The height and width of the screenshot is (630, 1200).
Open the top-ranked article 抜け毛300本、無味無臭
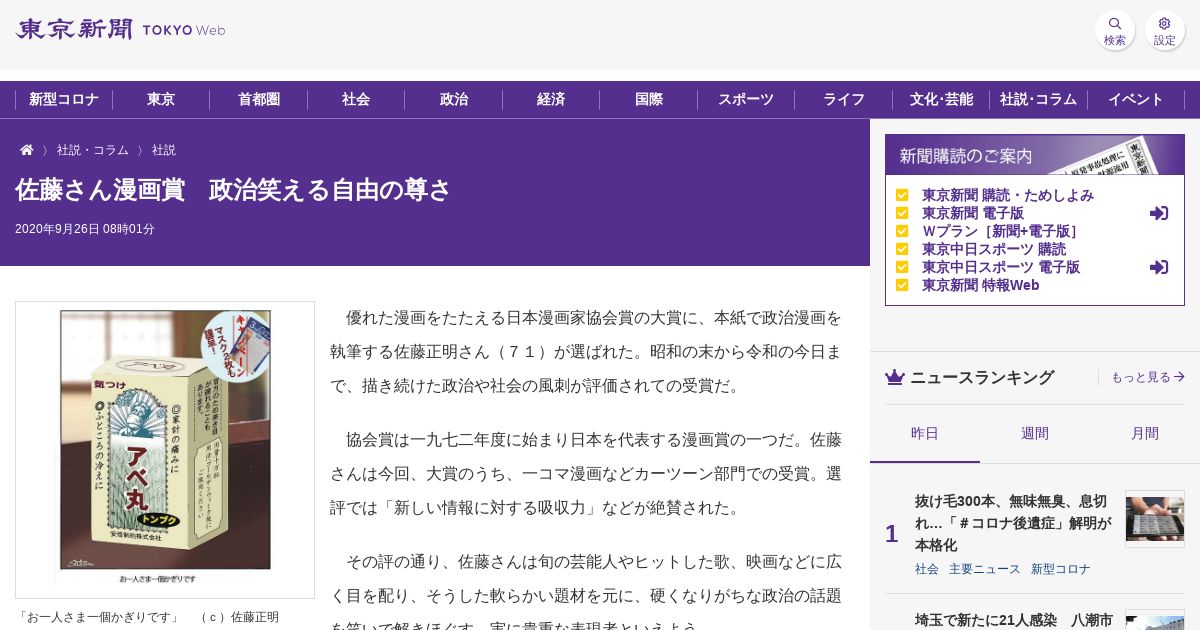(x=1013, y=523)
